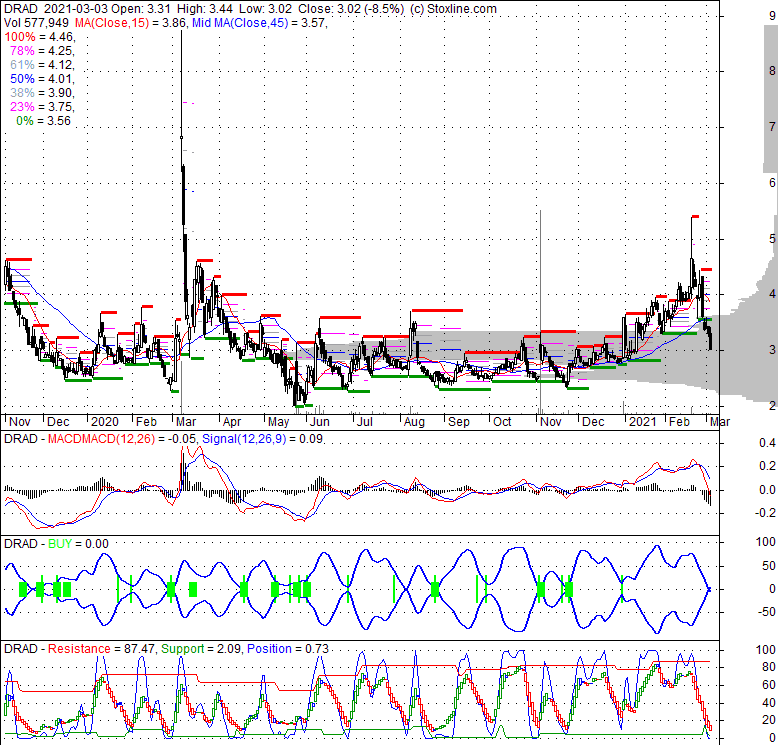Image resolution: width=780 pixels, height=745 pixels.
Task: Click the price axis value '5'
Action: coord(772,239)
